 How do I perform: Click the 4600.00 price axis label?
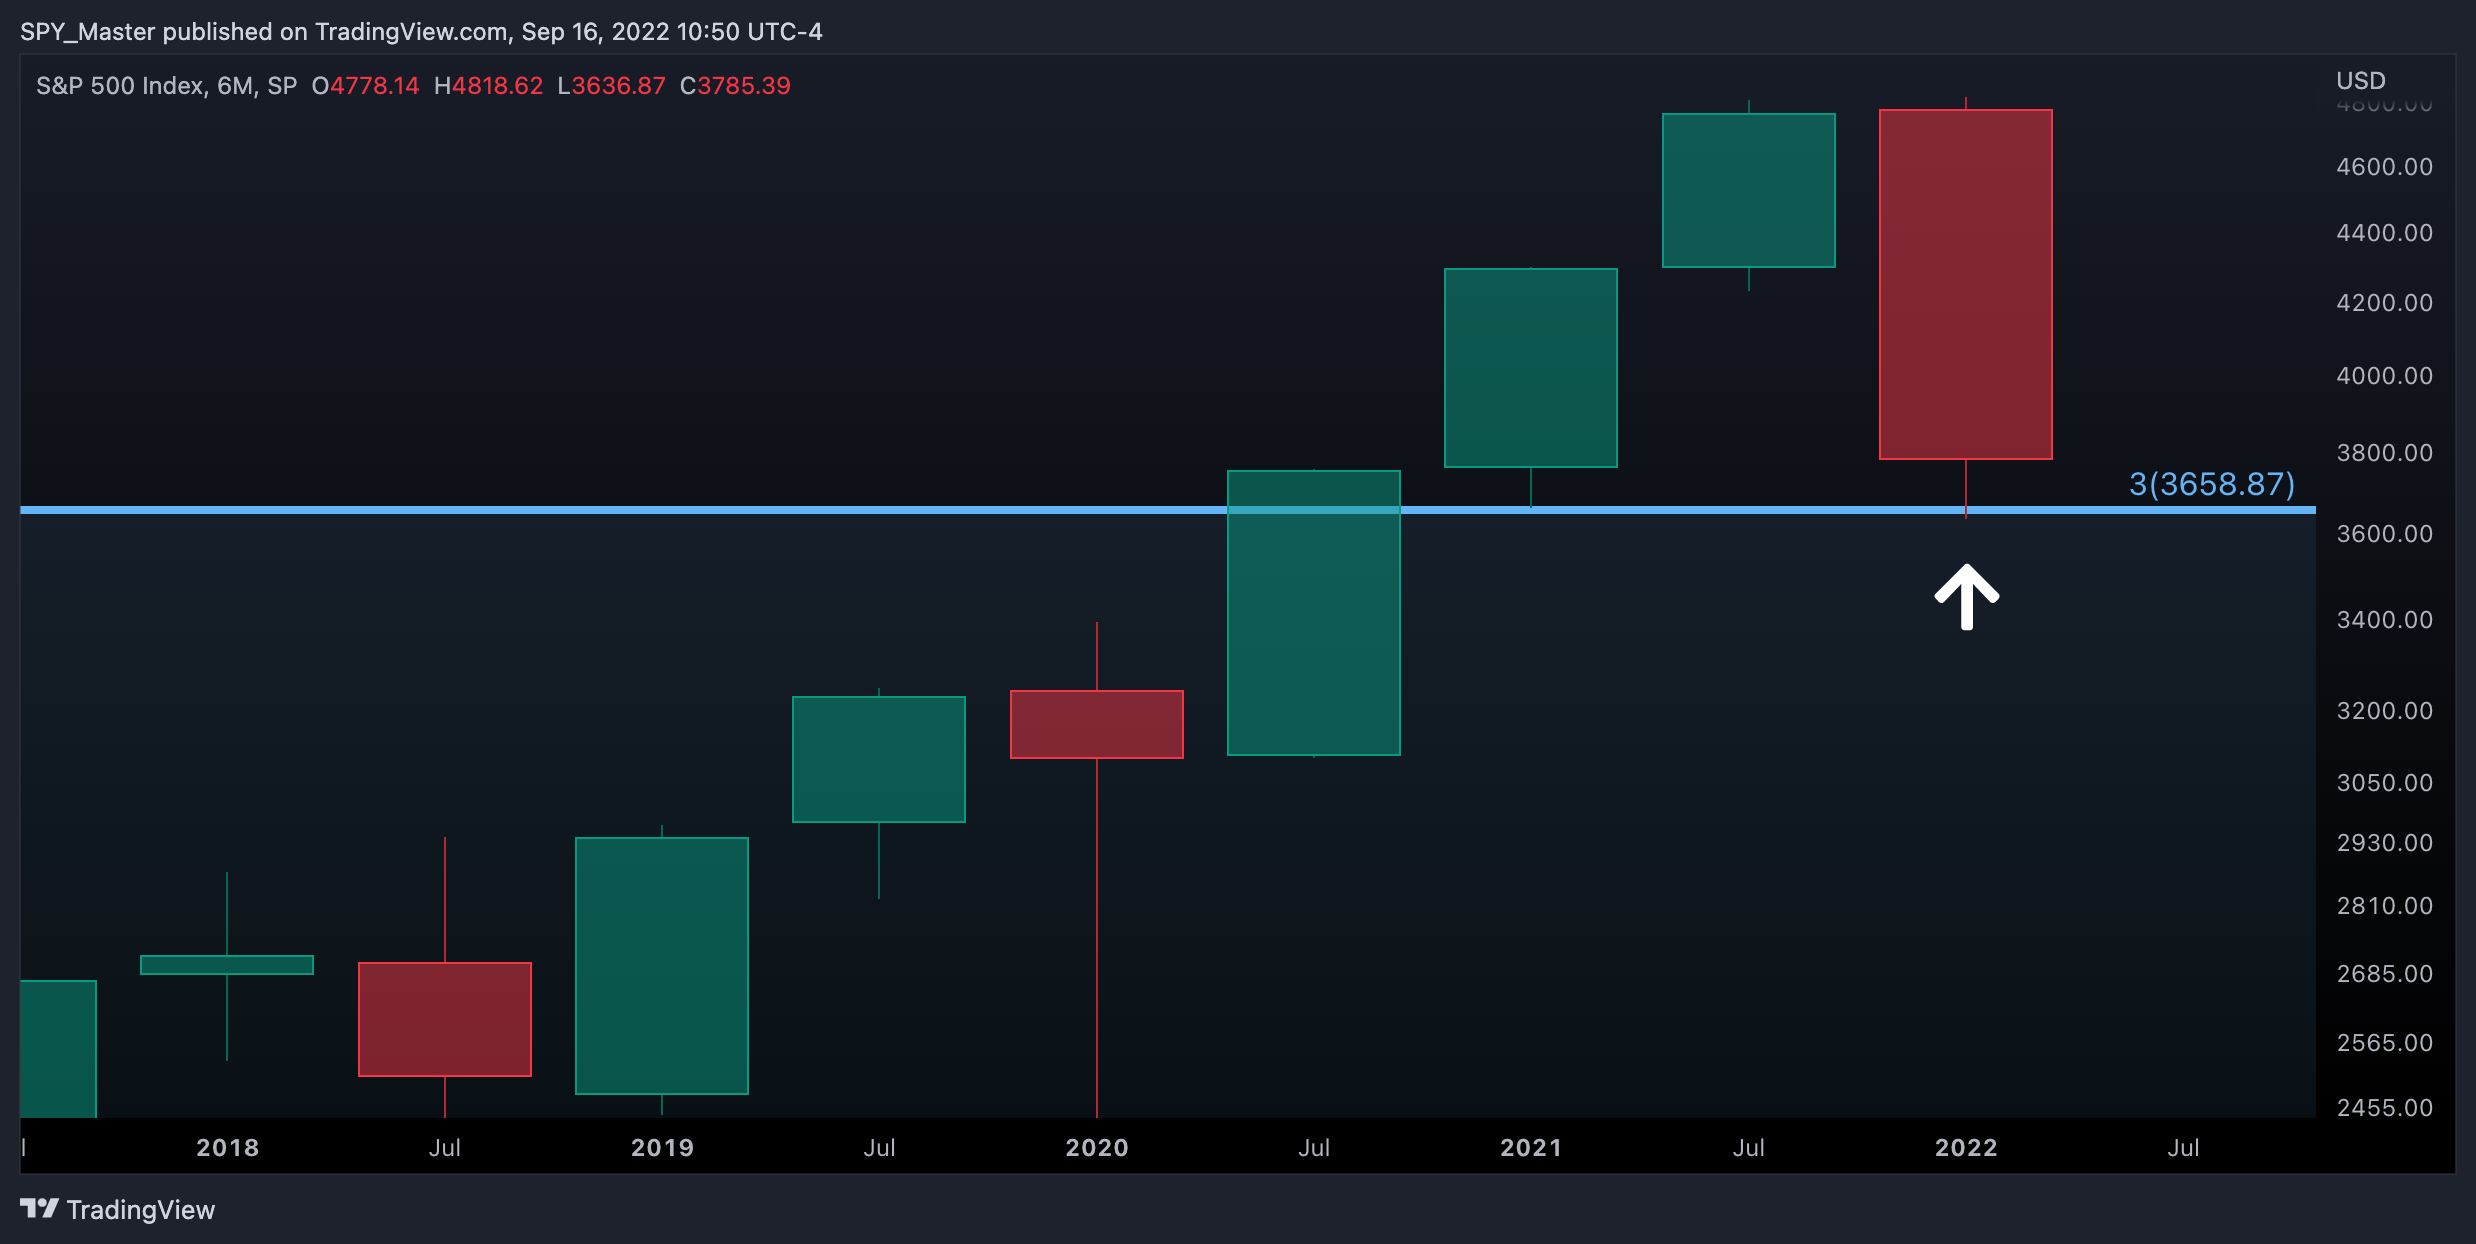pos(2384,167)
